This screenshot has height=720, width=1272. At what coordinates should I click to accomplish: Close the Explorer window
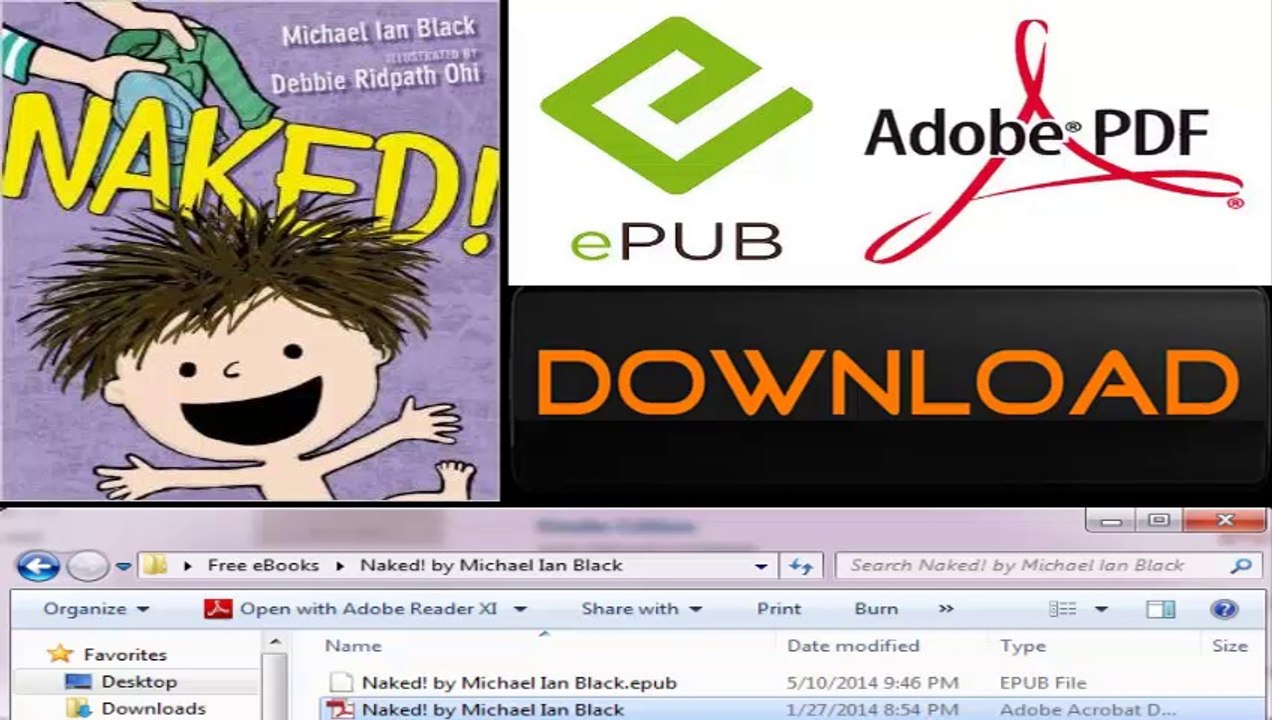(1225, 521)
